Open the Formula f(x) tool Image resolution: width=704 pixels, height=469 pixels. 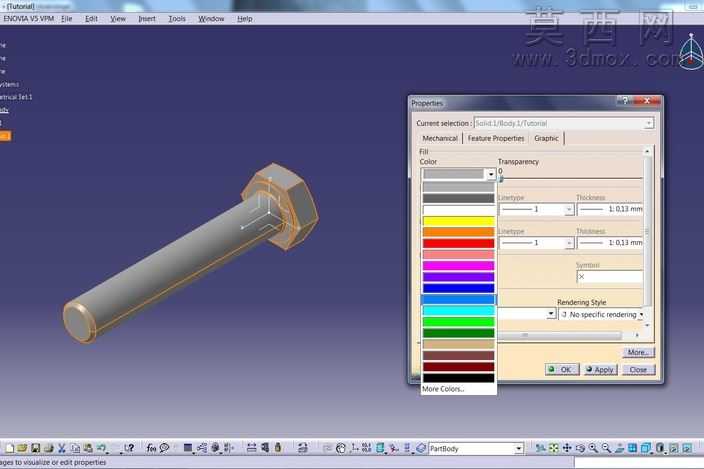151,448
